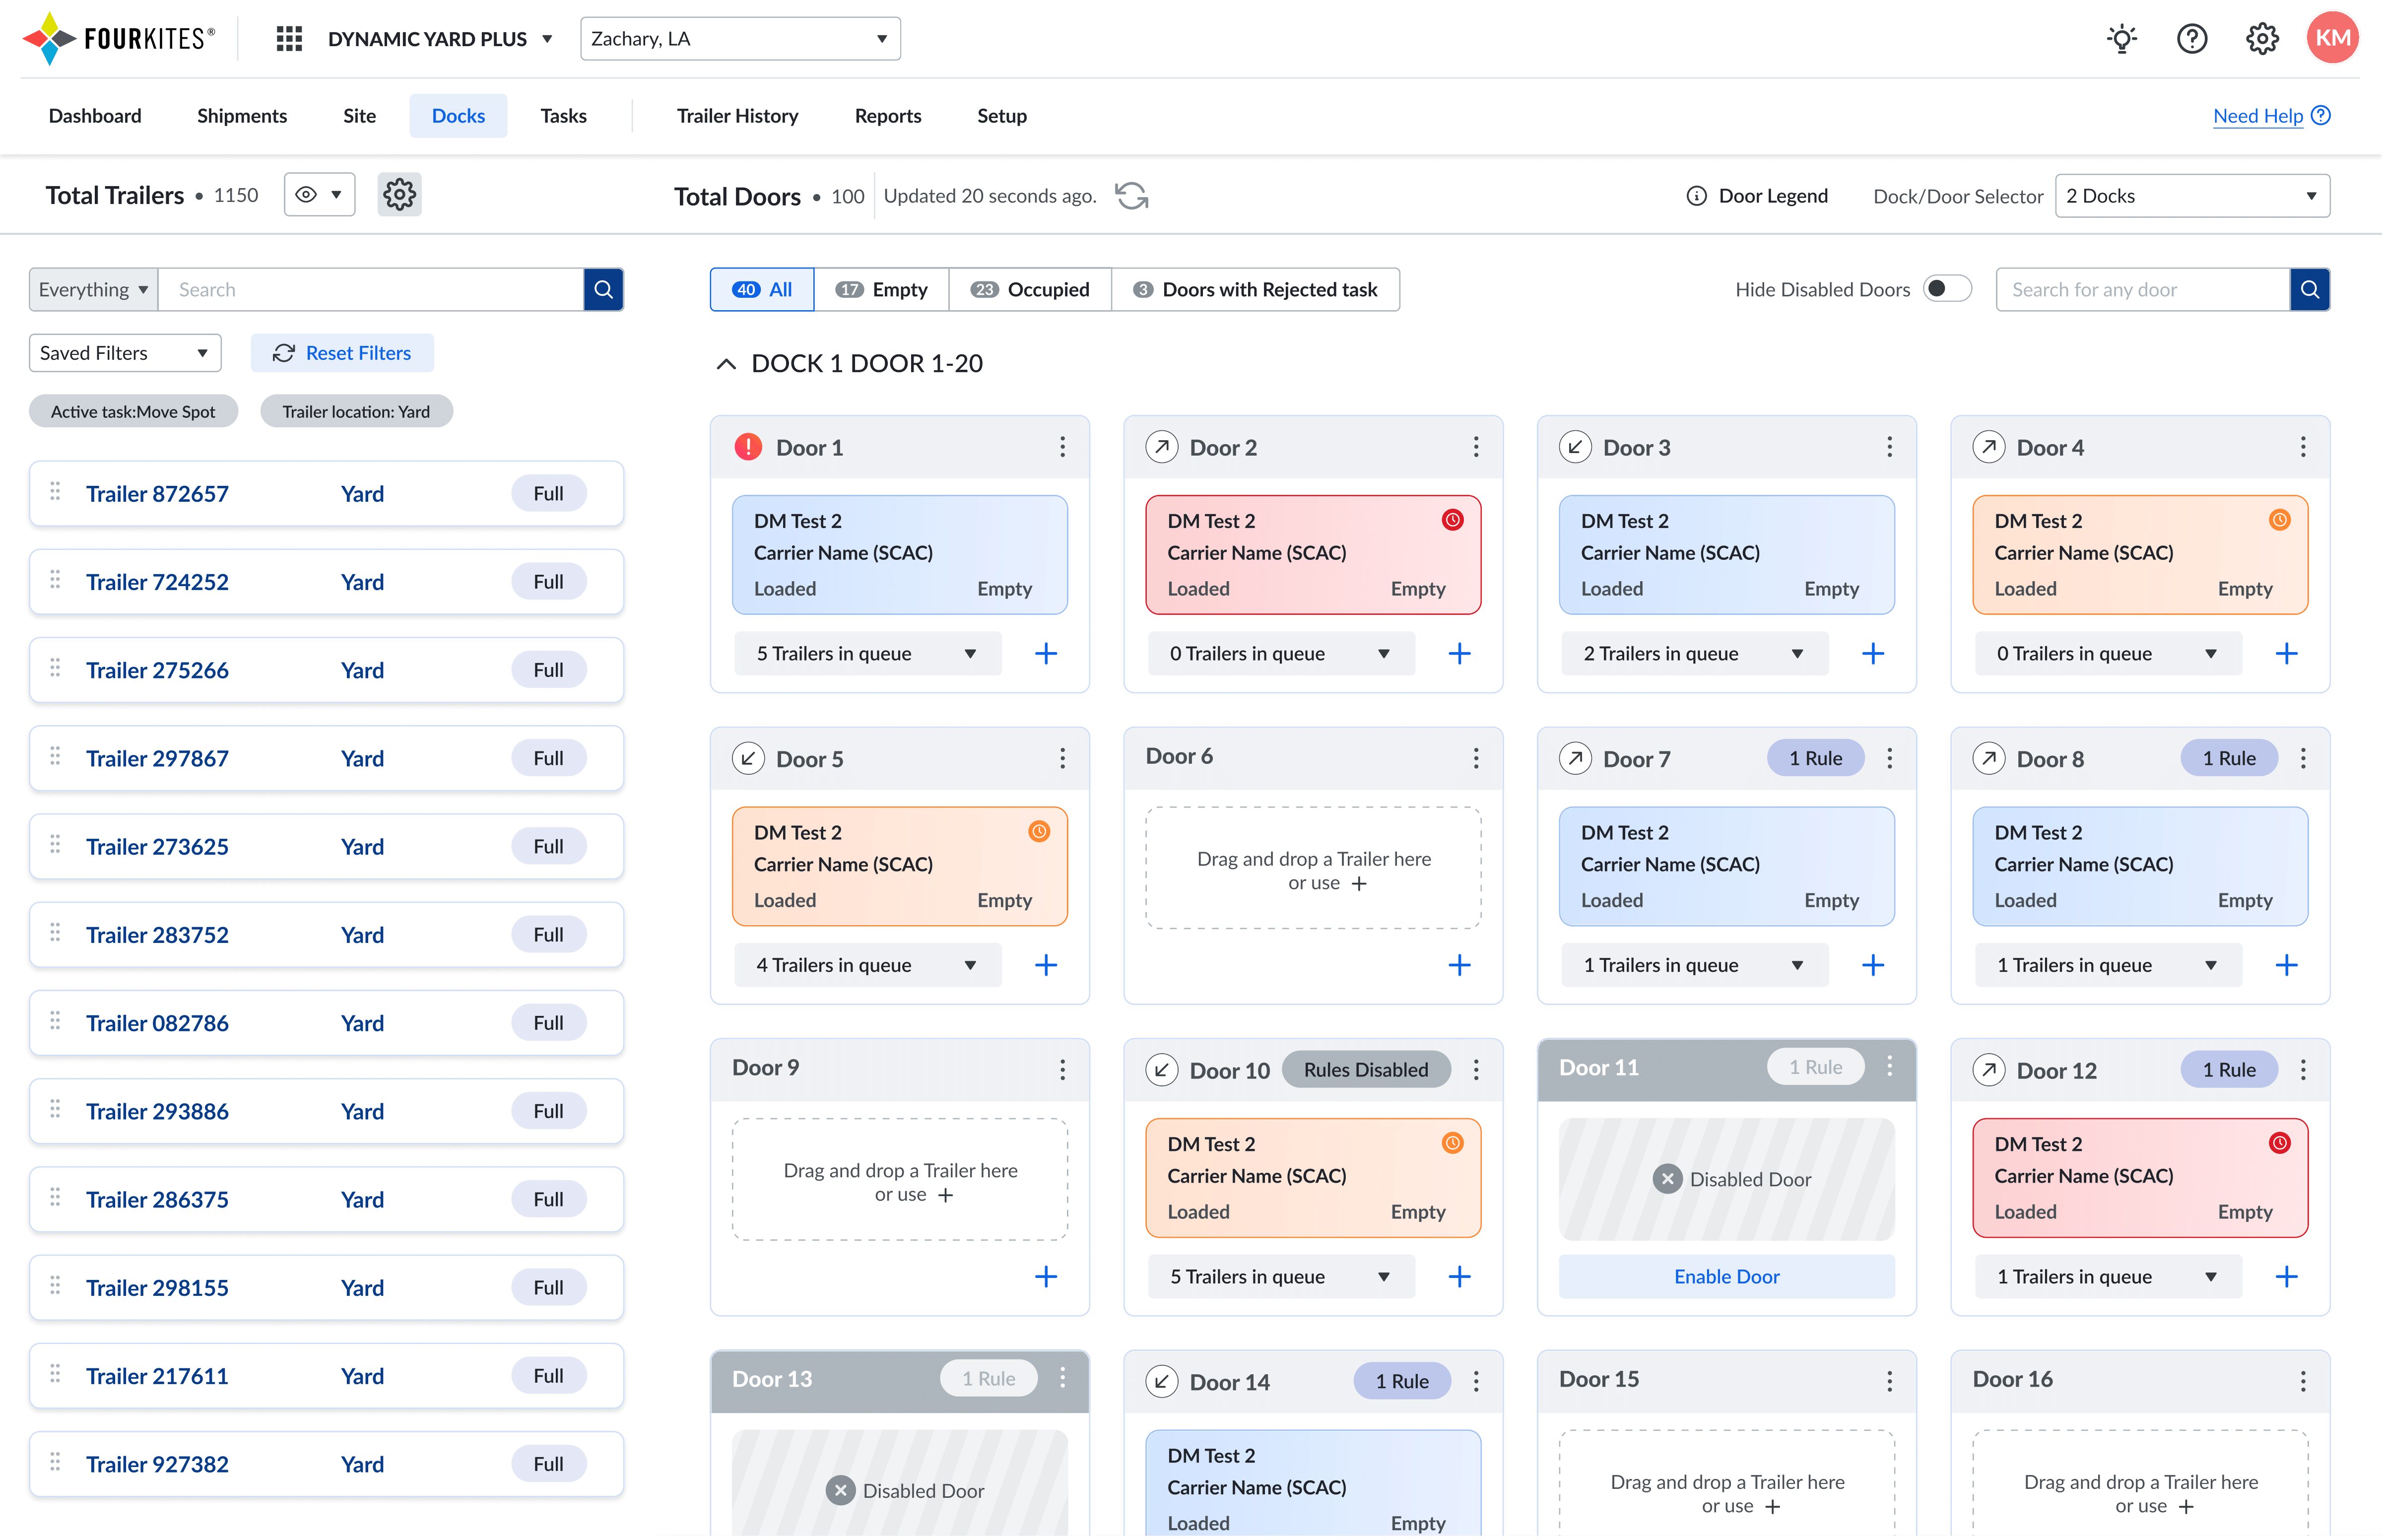Viewport: 2382px width, 1540px height.
Task: Filter Doors with Rejected task
Action: [x=1255, y=289]
